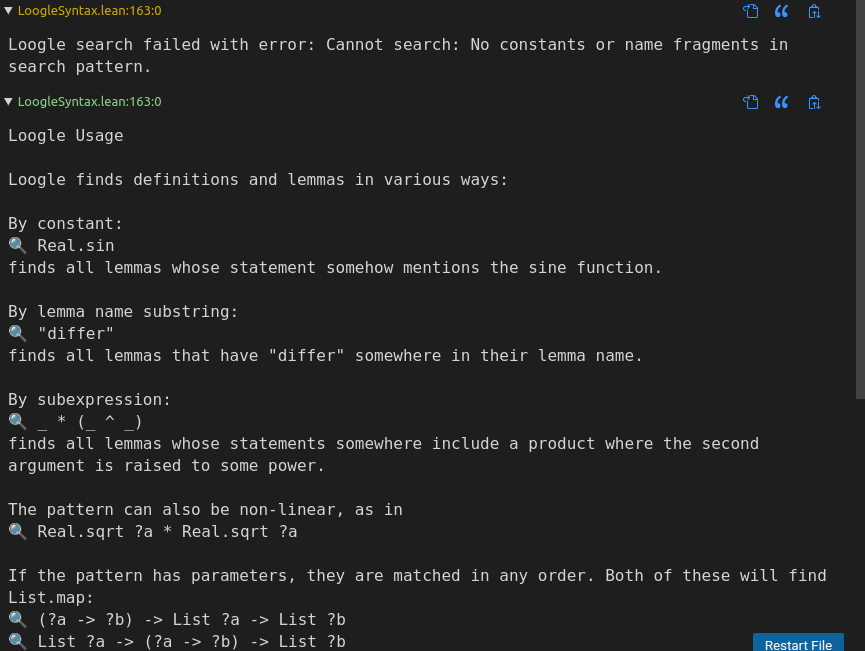865x651 pixels.
Task: Open the yellow LoogleSyntax.lean:163:0 location link
Action: pyautogui.click(x=89, y=10)
